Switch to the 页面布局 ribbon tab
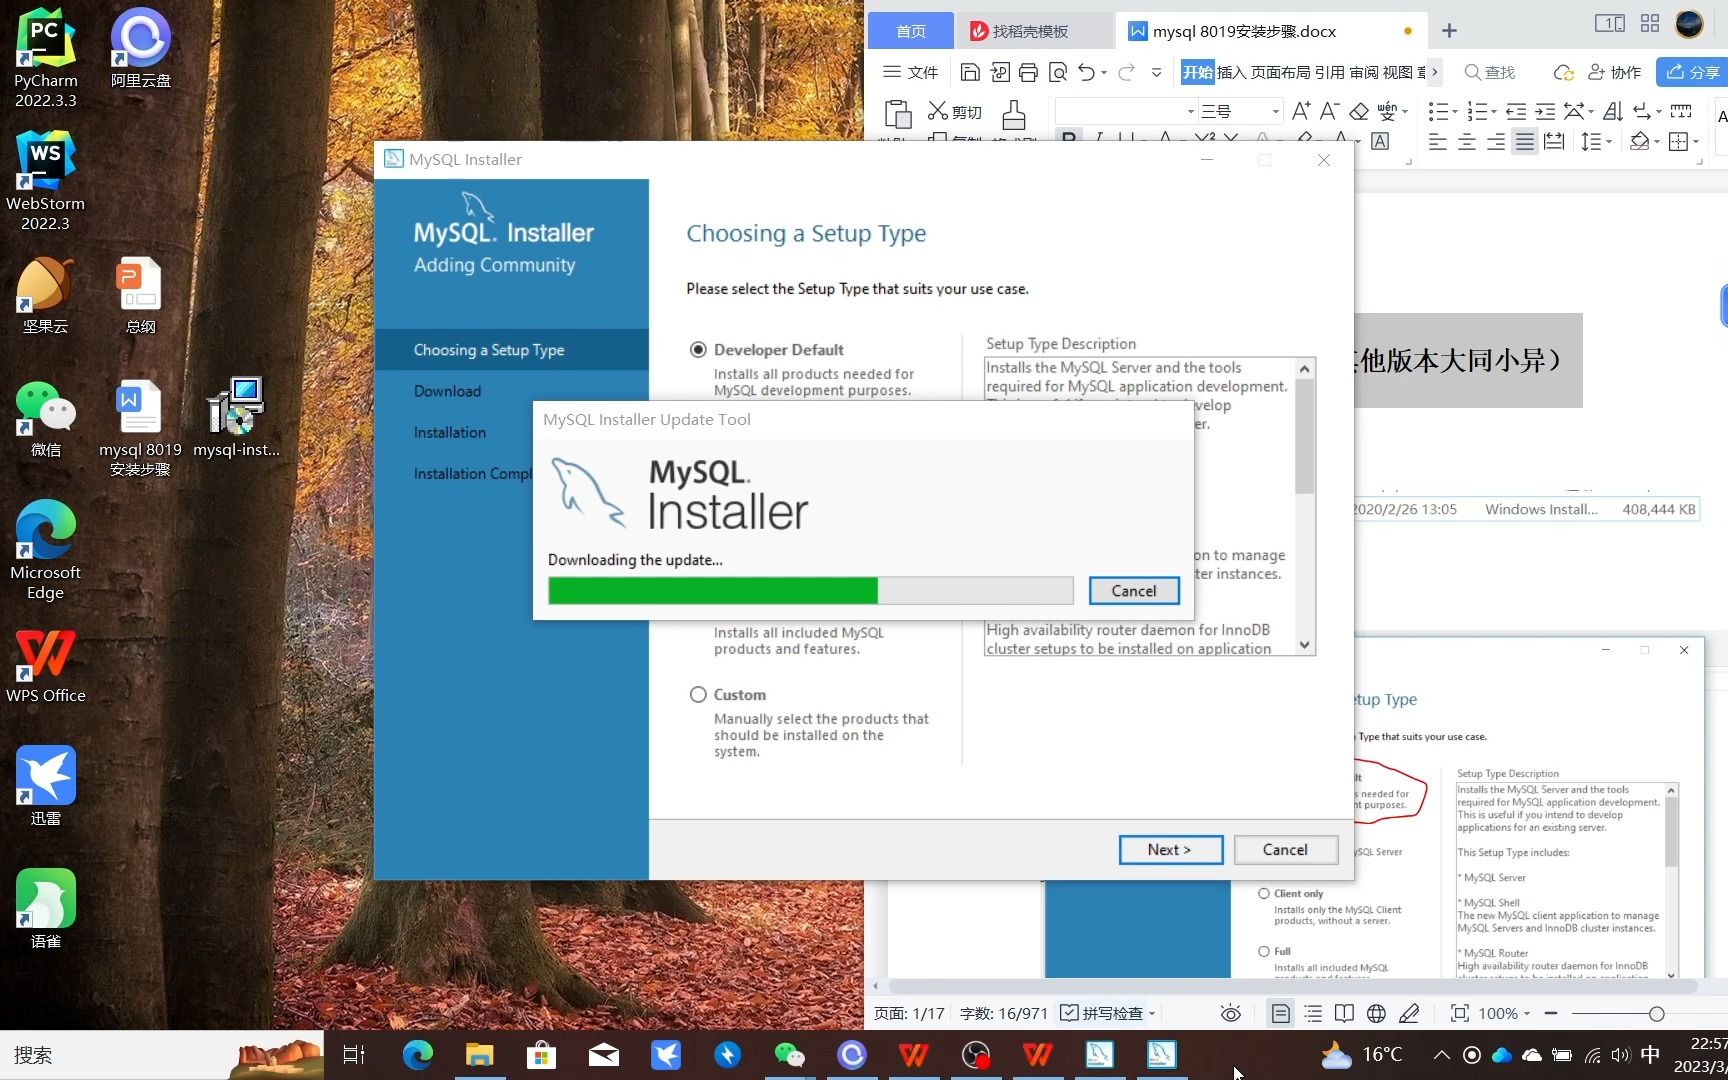Screen dimensions: 1728x1080 point(1280,72)
